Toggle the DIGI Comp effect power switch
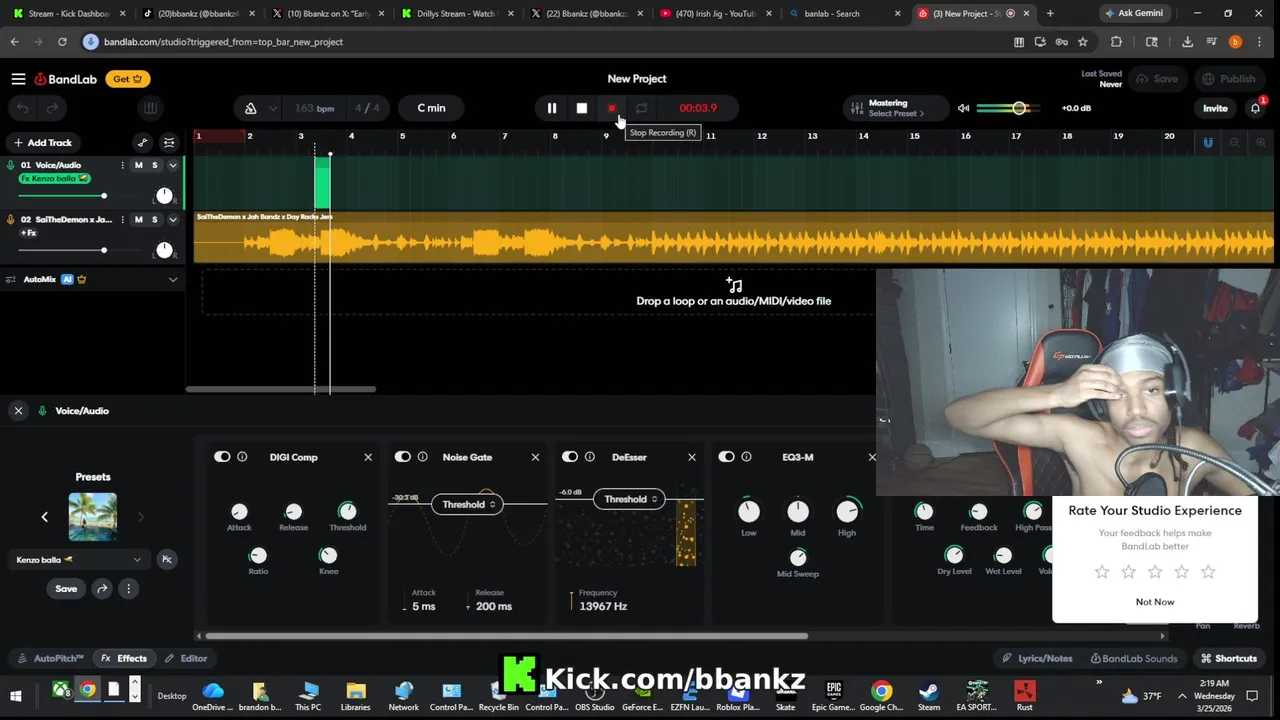 tap(222, 457)
